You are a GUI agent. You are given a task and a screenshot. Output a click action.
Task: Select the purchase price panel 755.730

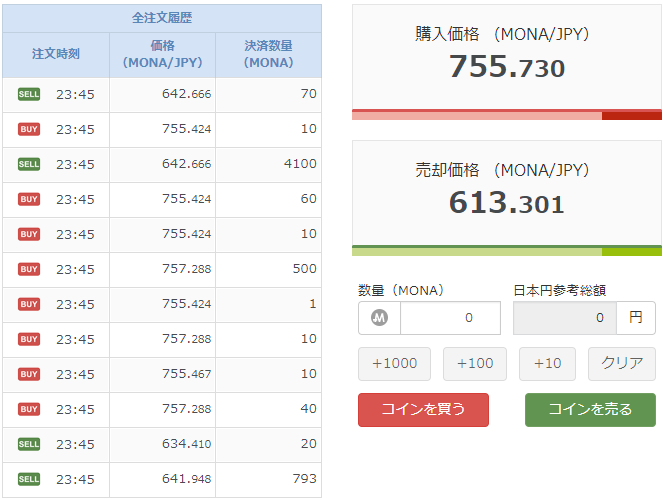coord(507,60)
